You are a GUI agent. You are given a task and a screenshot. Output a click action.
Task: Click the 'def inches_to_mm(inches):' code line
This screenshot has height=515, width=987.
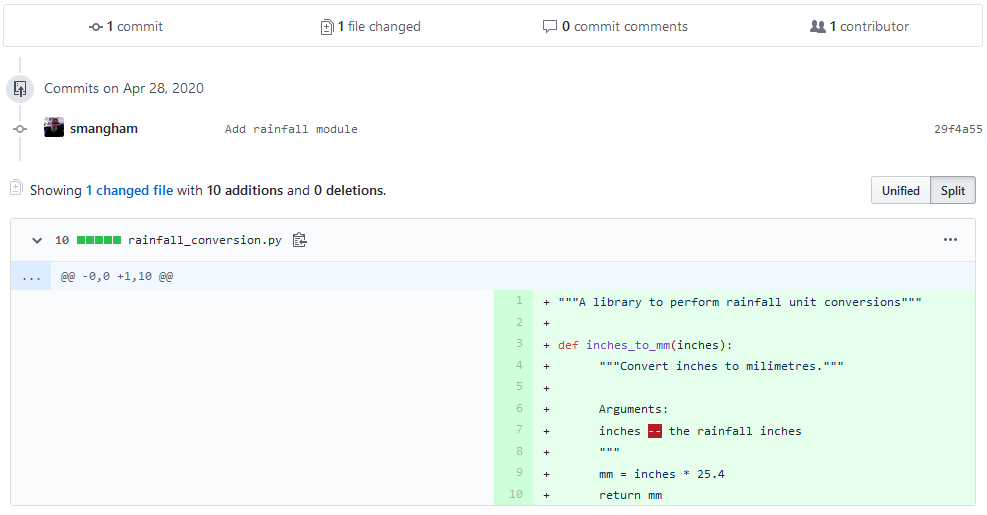point(645,345)
